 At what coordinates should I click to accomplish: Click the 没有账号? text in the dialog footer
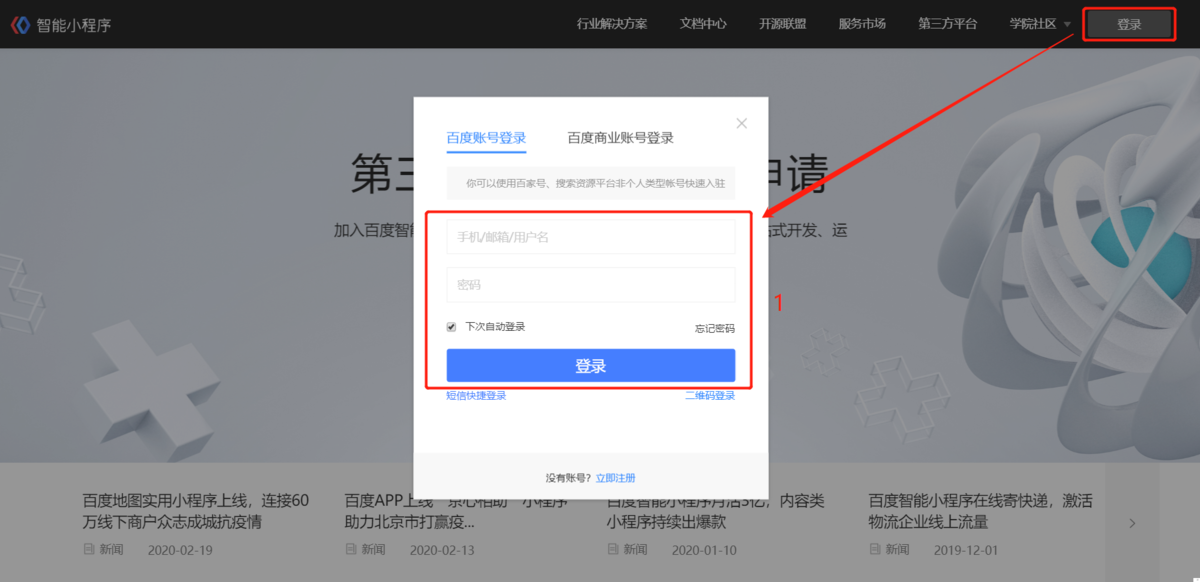(569, 478)
